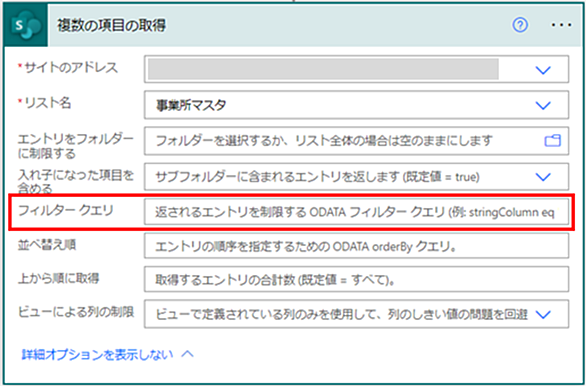Click the 上から順に取得 label

point(59,278)
